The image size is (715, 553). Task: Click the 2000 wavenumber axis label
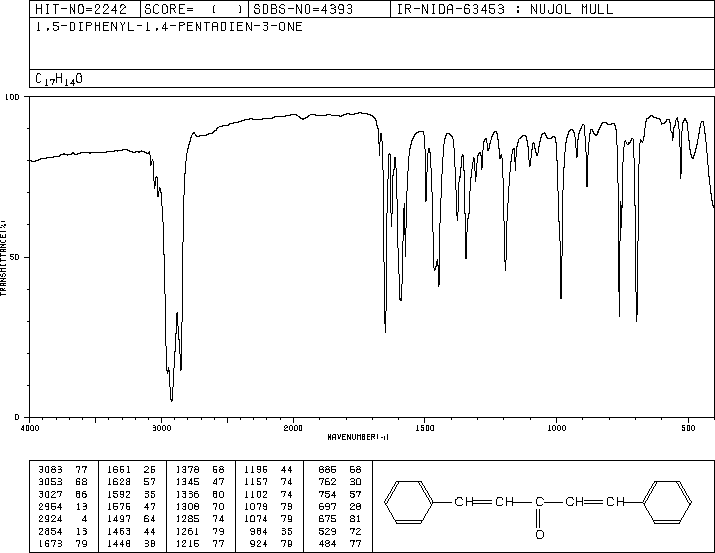point(293,428)
